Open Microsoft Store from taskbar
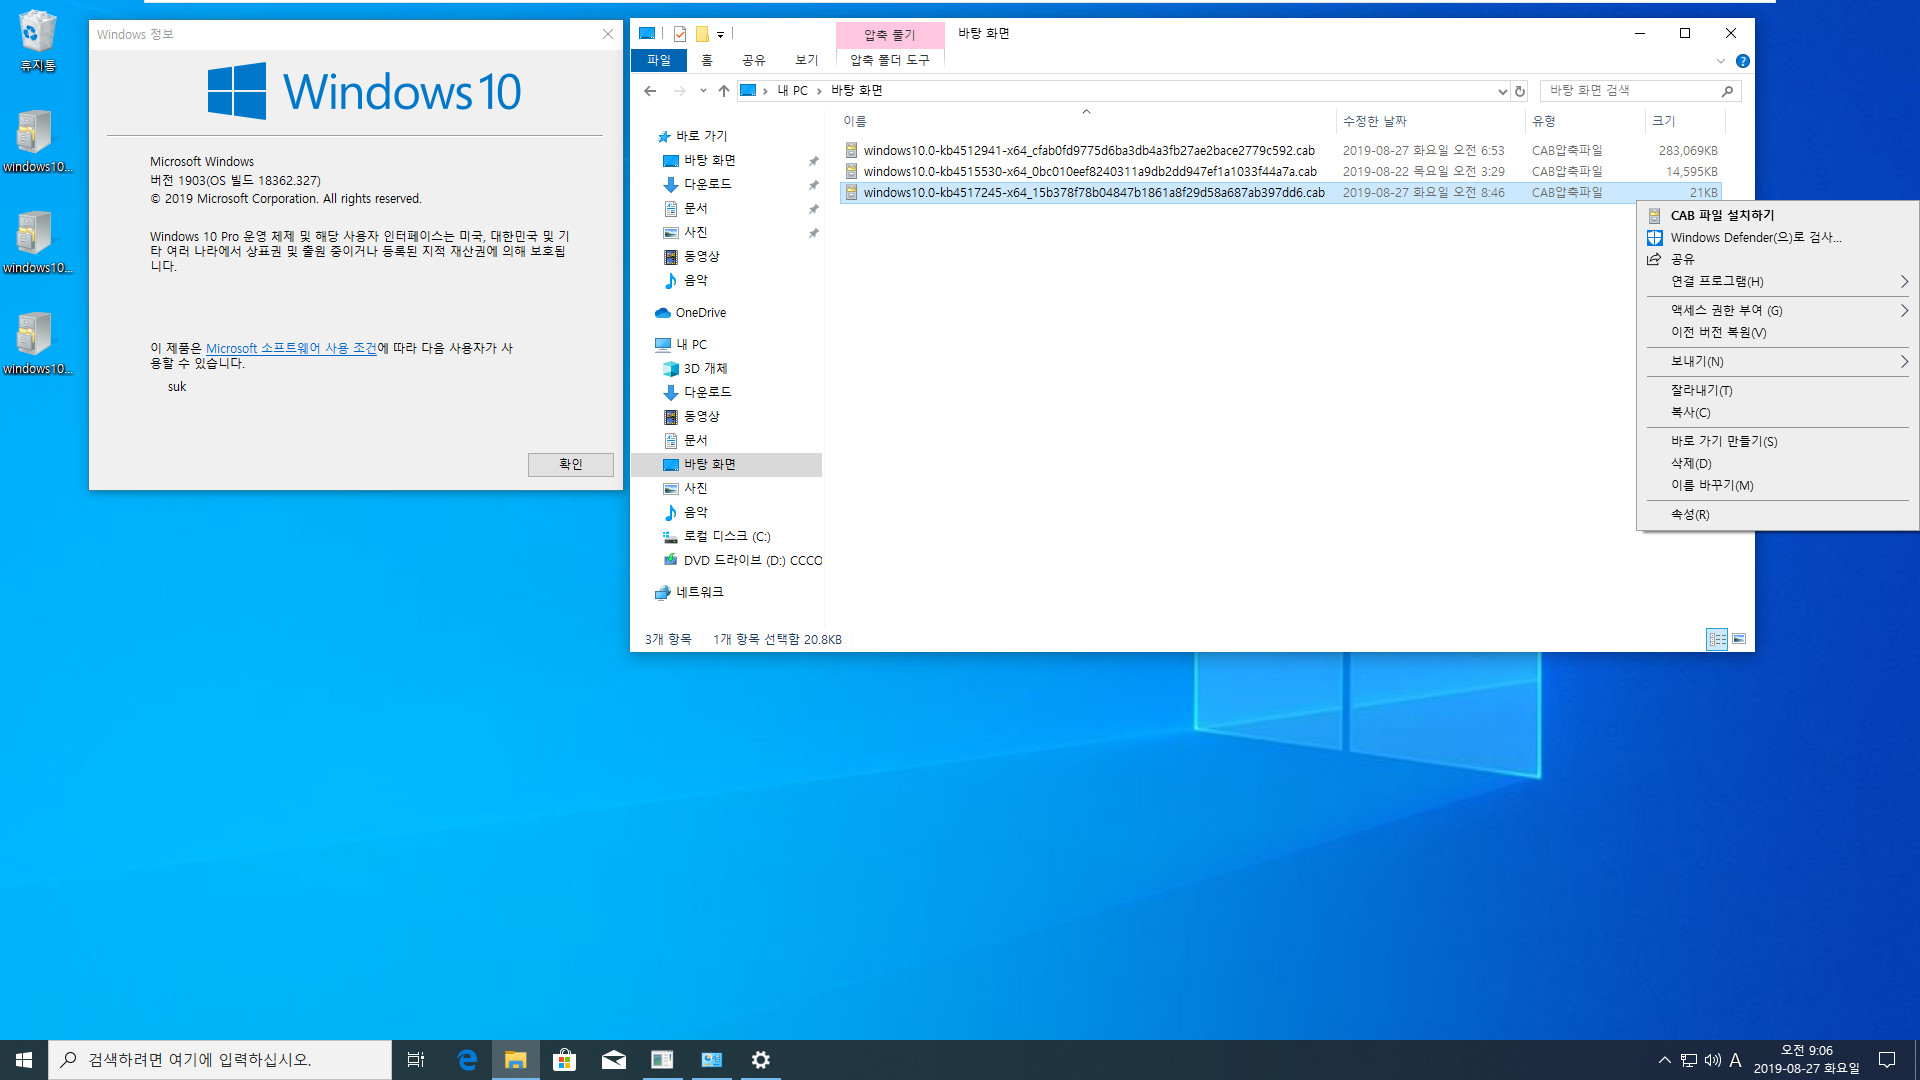 pos(565,1060)
